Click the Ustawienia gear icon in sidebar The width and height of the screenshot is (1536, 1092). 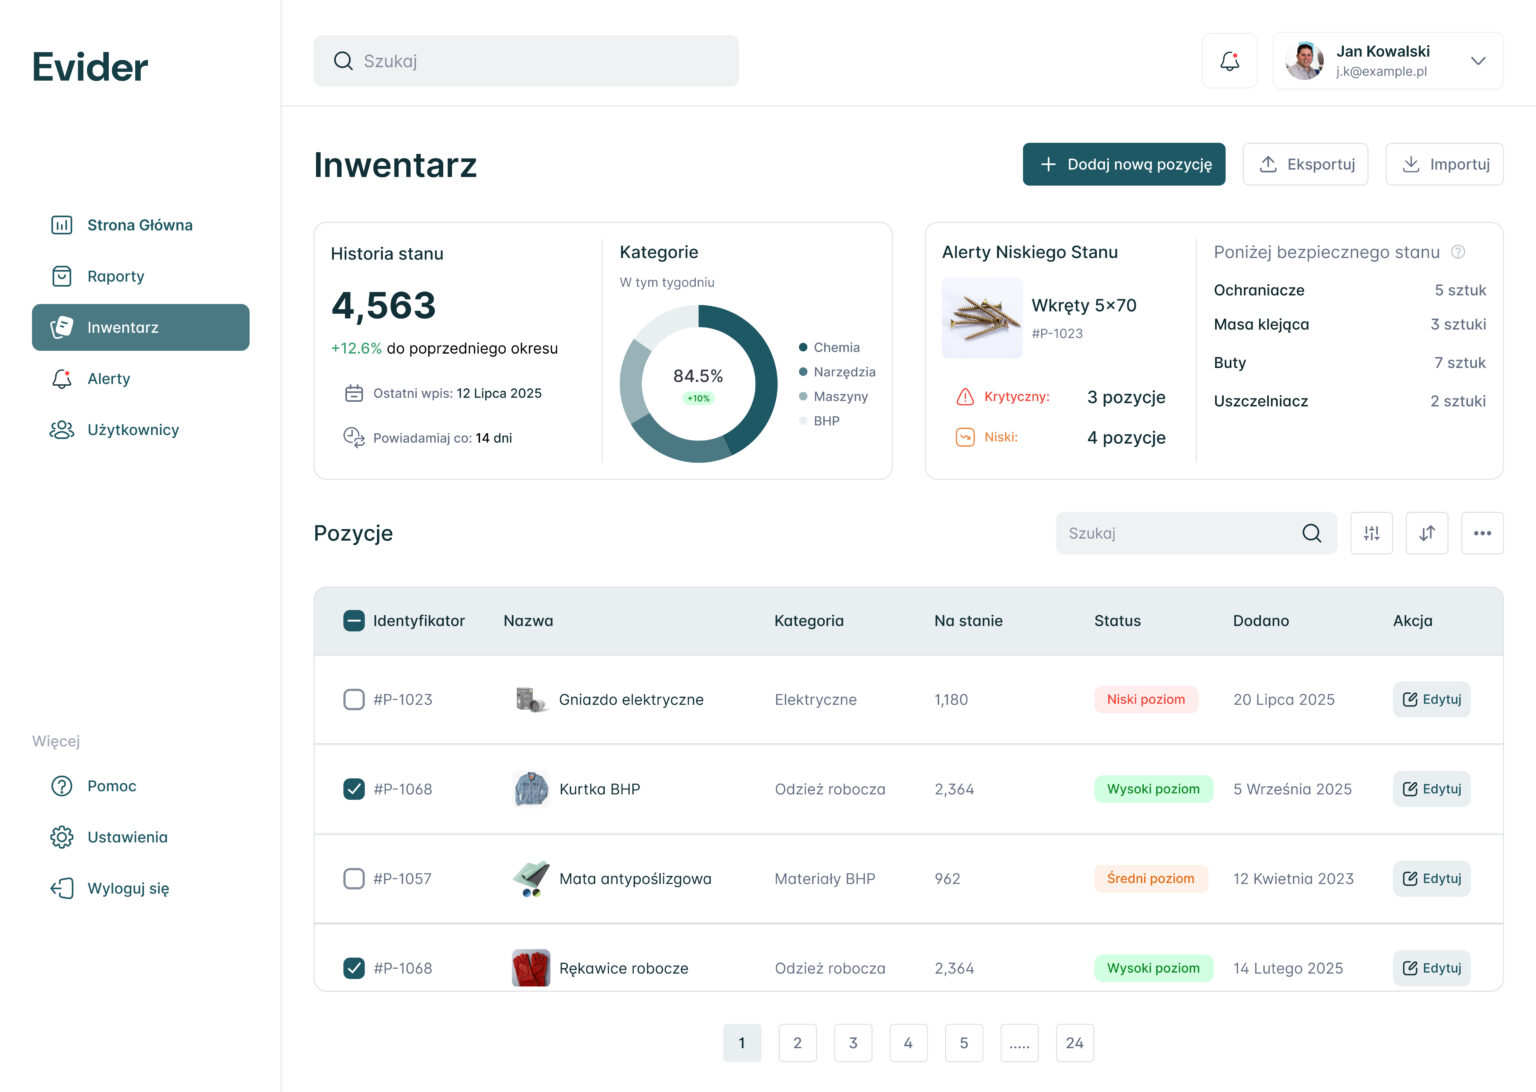point(62,837)
